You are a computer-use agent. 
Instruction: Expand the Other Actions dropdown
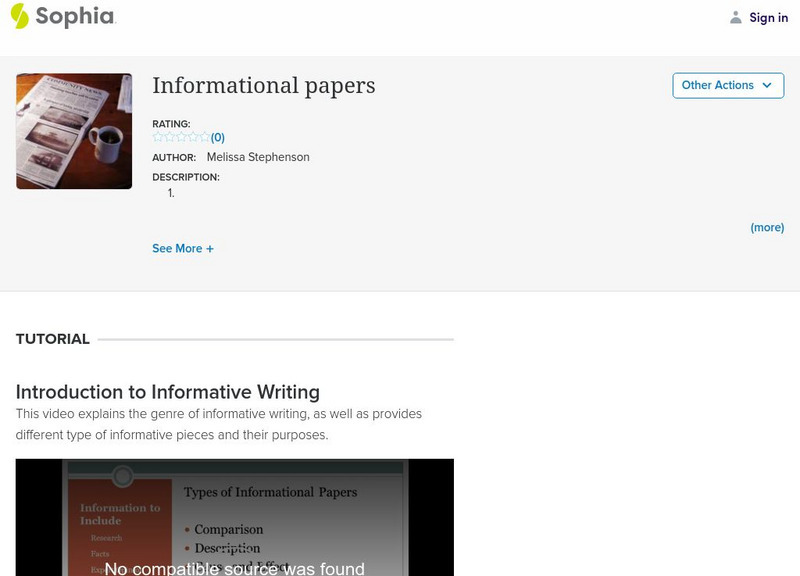coord(728,85)
